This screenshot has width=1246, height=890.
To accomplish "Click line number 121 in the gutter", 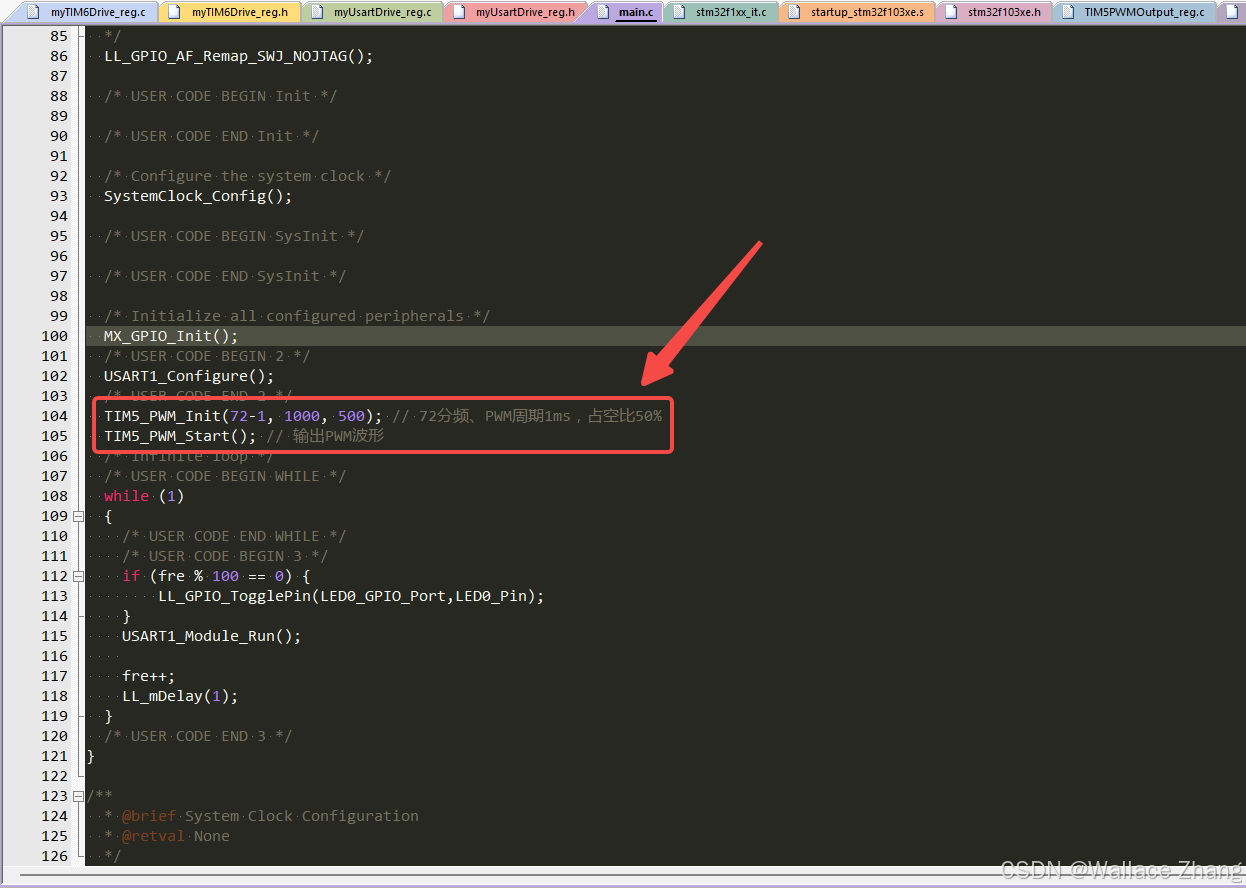I will click(55, 756).
